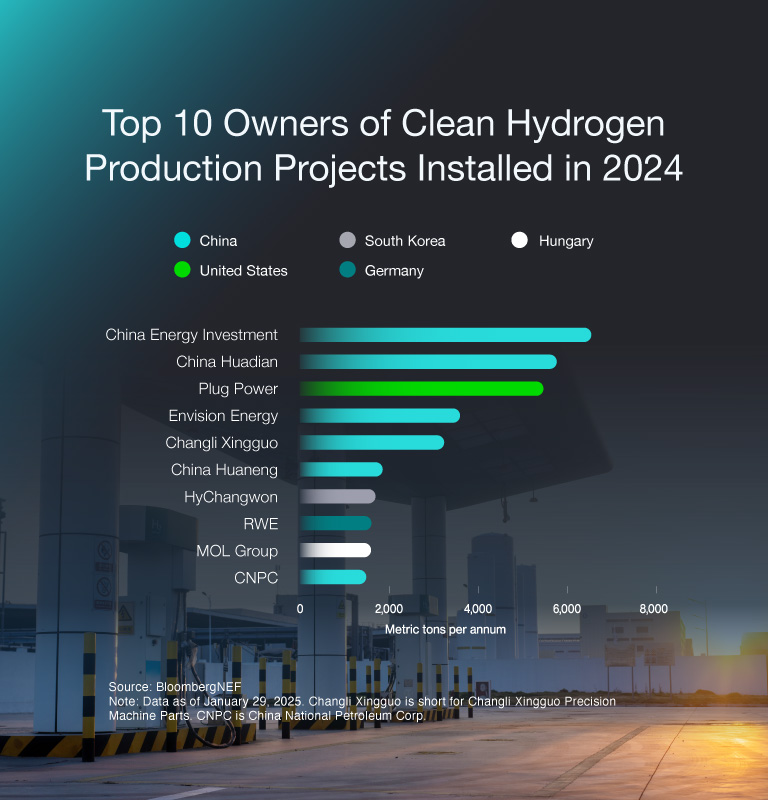Click the China Huaneng bar

coord(341,469)
